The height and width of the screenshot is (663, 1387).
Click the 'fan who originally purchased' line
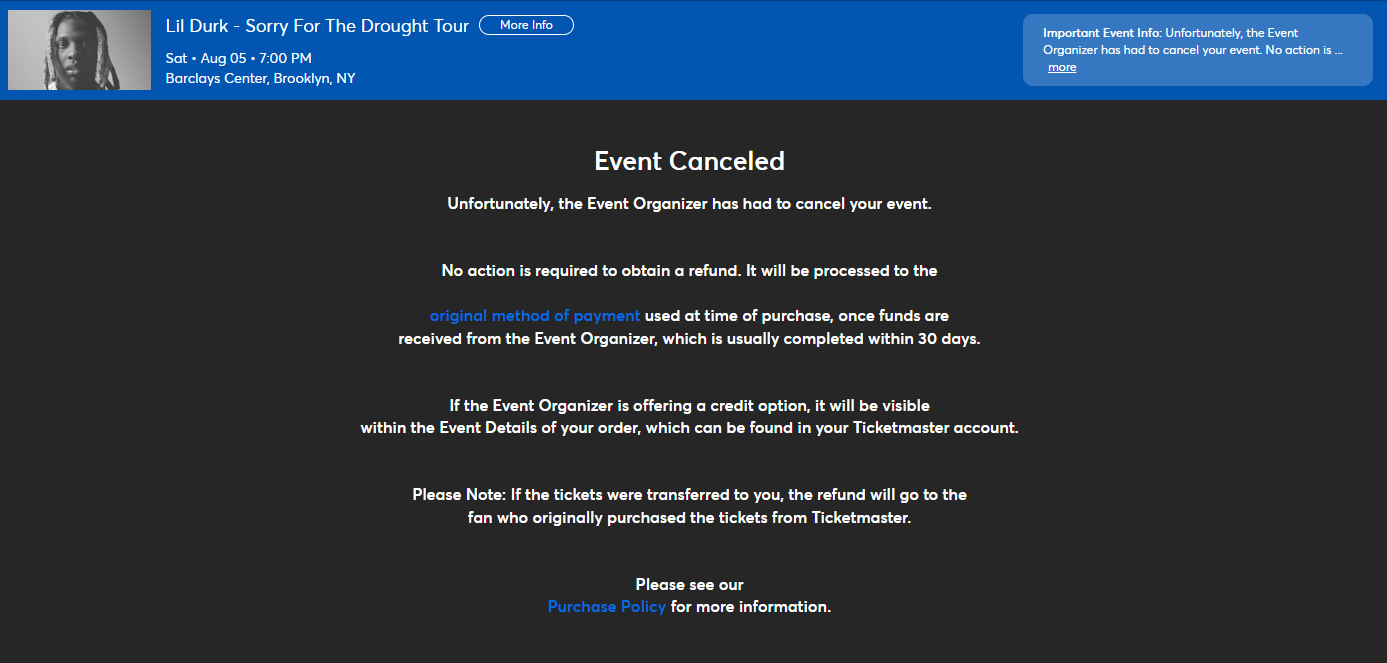coord(690,518)
